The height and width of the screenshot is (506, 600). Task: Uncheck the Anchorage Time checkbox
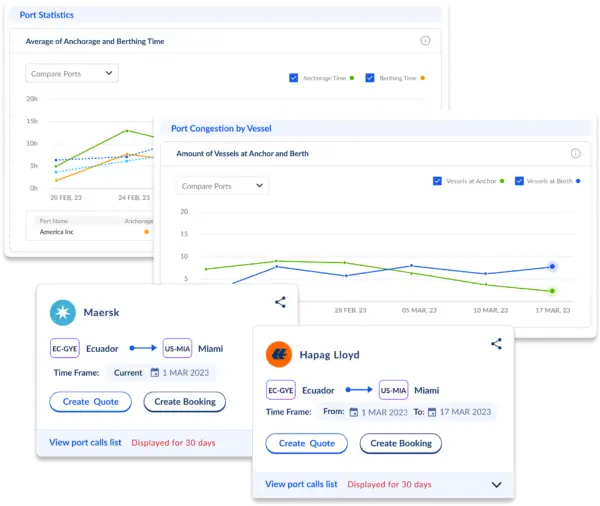pos(293,78)
